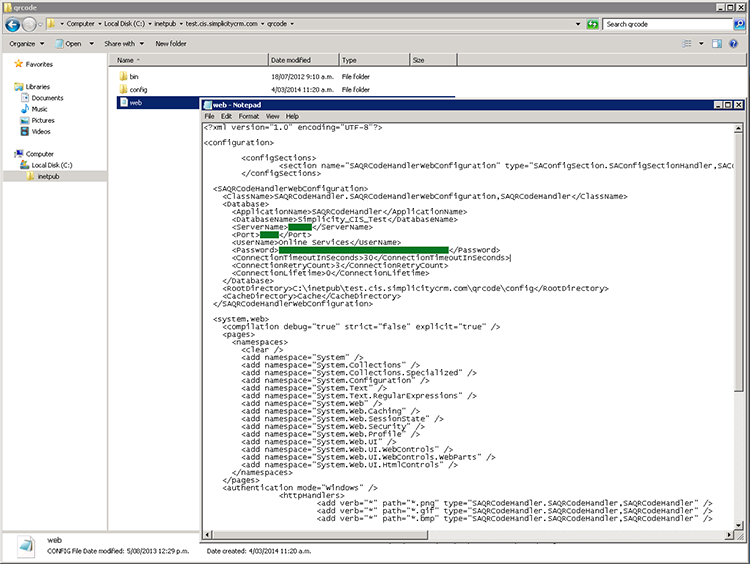Click the compilation debug true line

point(362,327)
